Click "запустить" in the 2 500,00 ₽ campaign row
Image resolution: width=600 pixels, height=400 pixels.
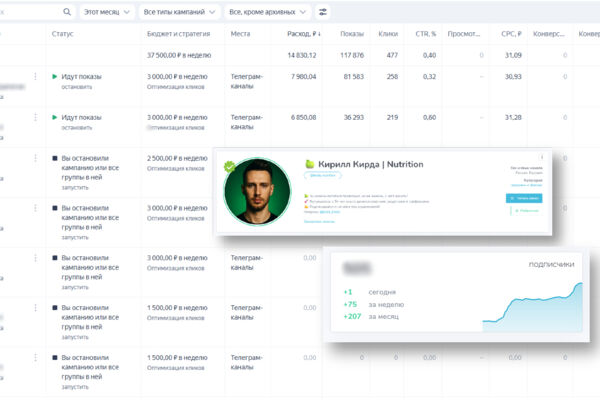pos(75,188)
